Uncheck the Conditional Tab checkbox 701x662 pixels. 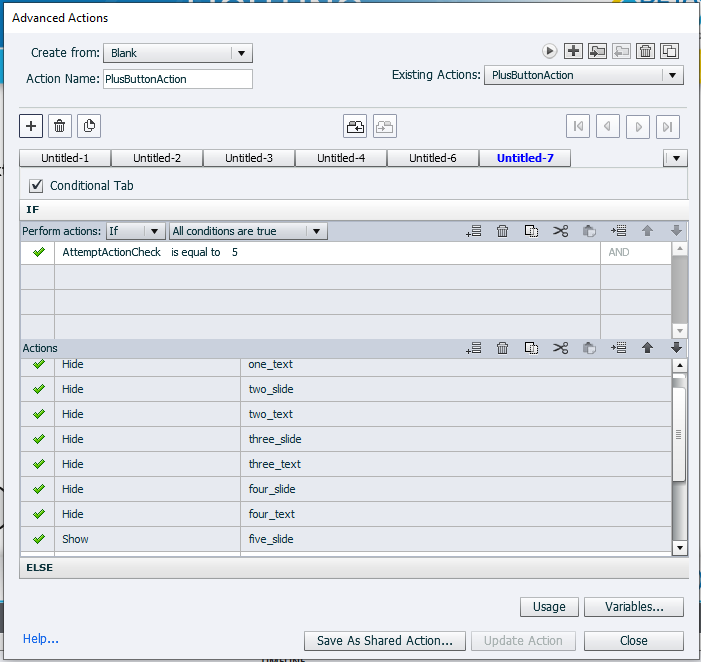tap(36, 186)
